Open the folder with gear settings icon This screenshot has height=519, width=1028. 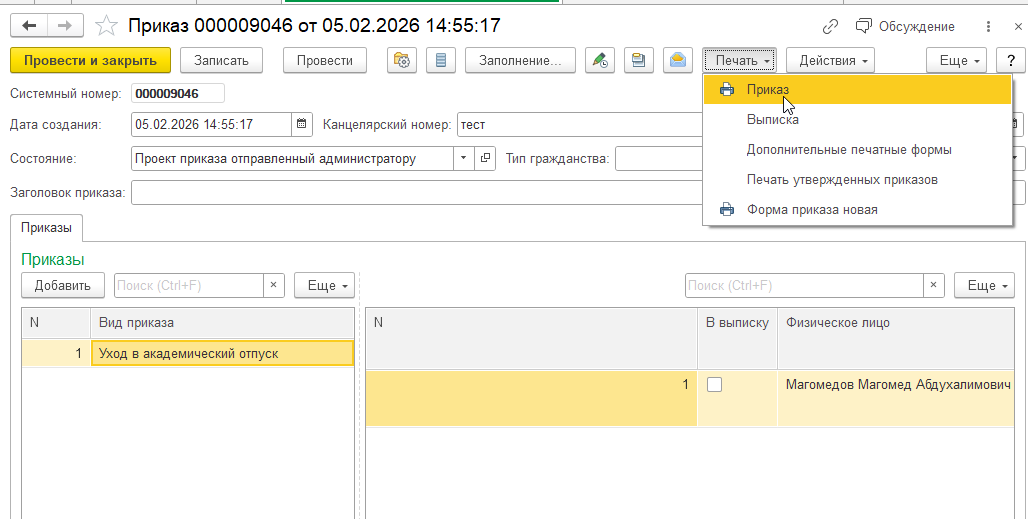tap(402, 60)
